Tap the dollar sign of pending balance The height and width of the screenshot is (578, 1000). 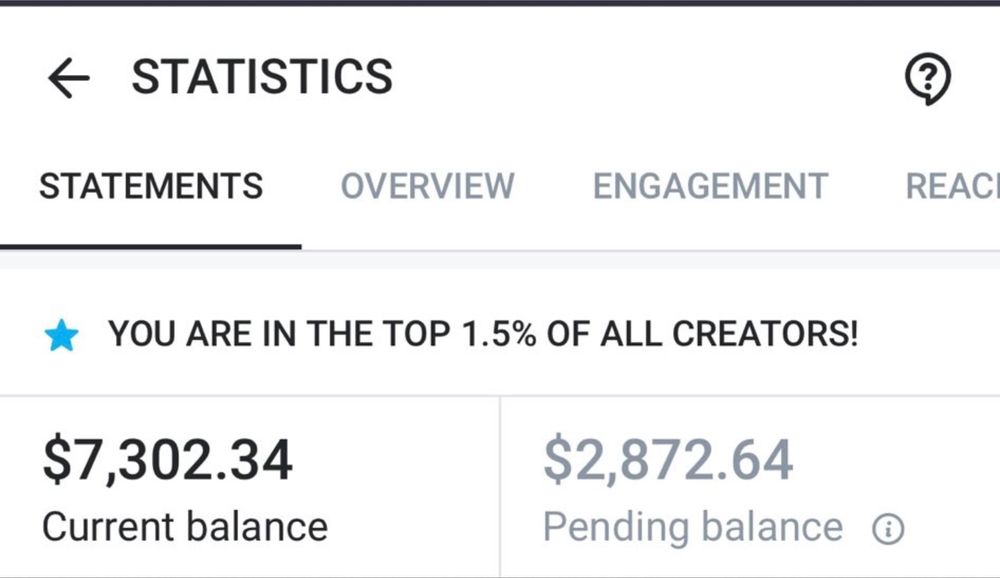(558, 460)
